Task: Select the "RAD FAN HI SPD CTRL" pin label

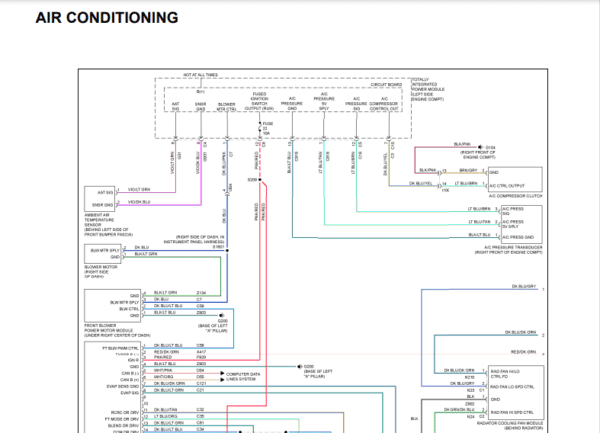Action: (512, 412)
